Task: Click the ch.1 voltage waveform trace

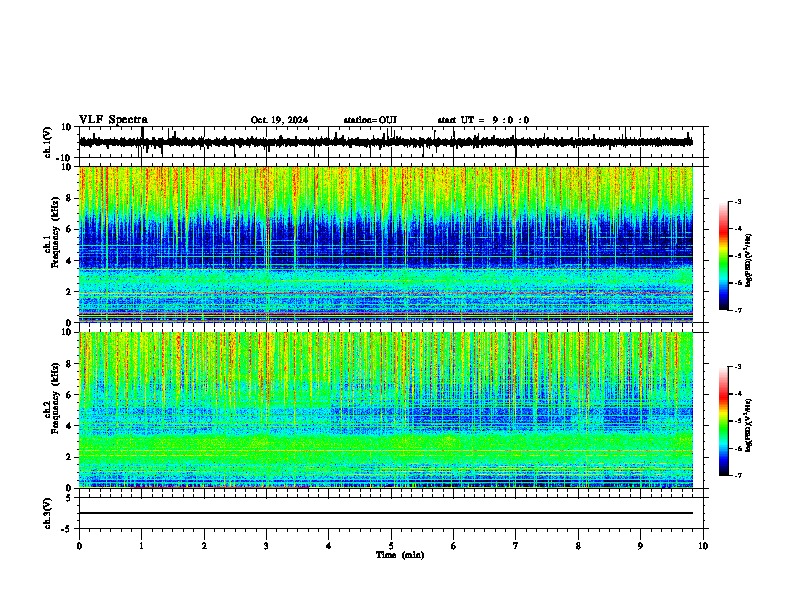Action: (x=385, y=142)
